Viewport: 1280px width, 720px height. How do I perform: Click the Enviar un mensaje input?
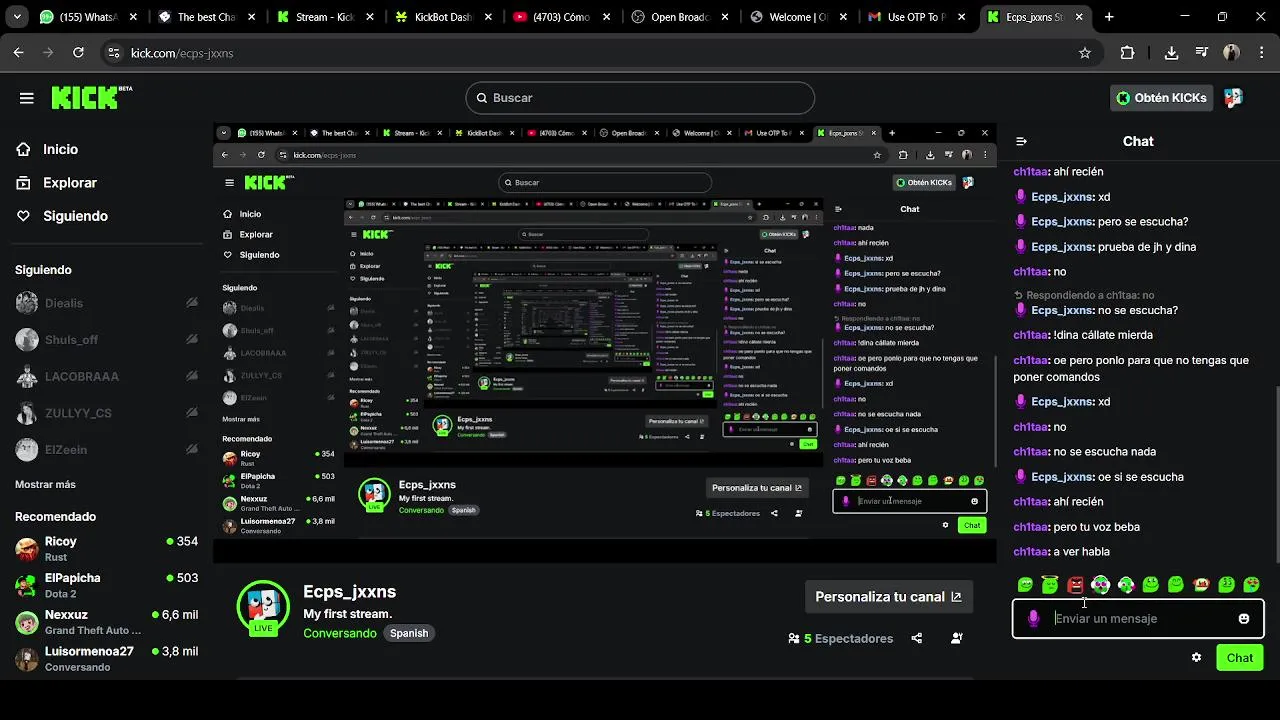pyautogui.click(x=1140, y=619)
